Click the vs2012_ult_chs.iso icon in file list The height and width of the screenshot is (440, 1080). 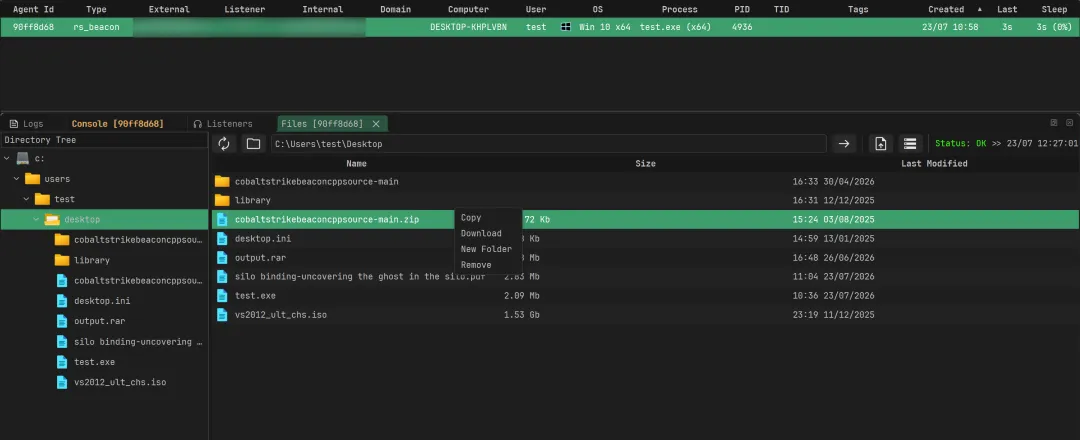[x=222, y=315]
